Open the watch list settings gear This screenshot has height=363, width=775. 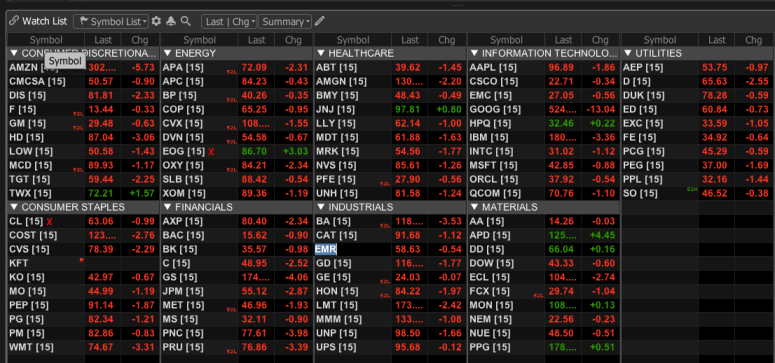[x=157, y=21]
